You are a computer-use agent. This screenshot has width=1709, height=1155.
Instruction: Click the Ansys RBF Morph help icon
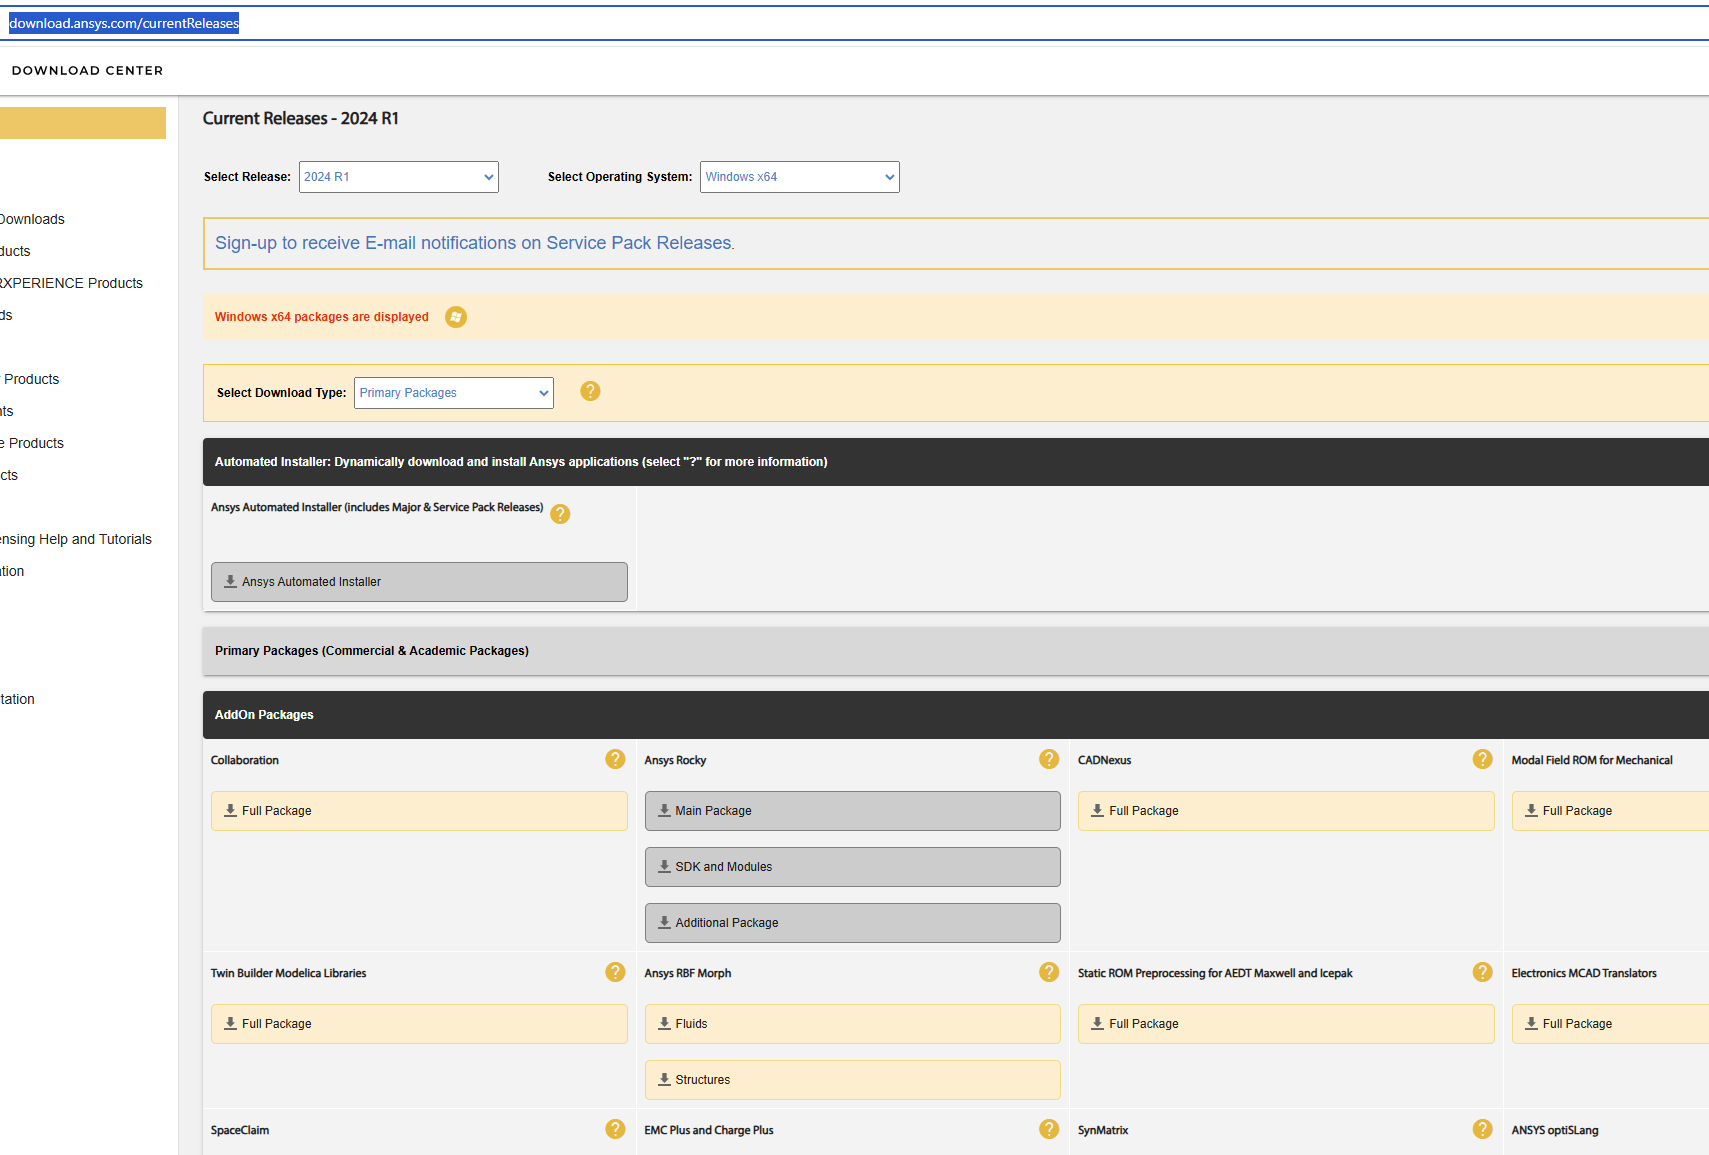click(x=1048, y=972)
